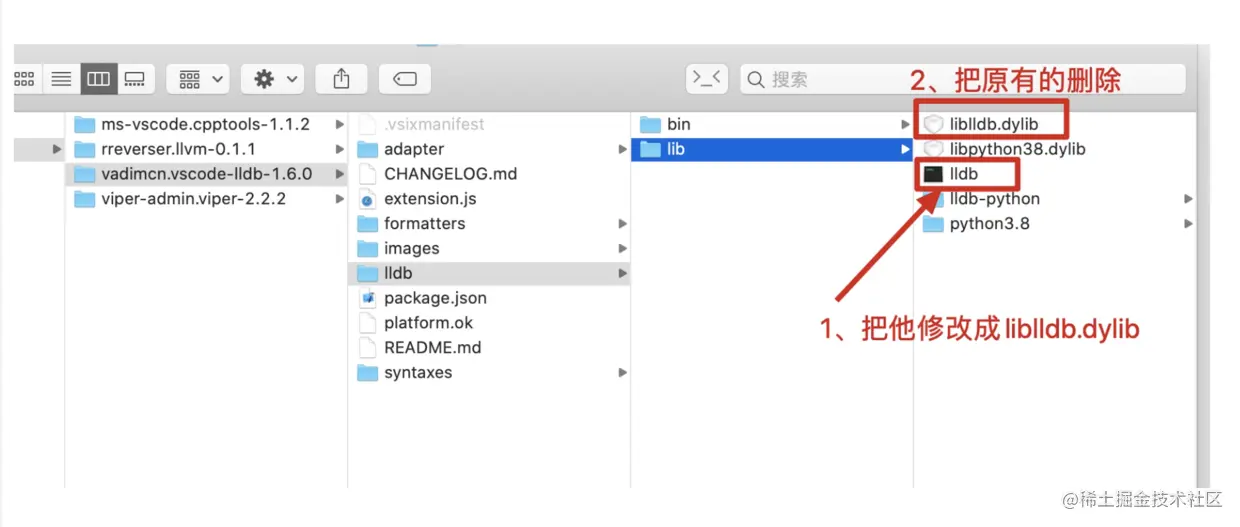Viewport: 1240px width, 527px height.
Task: Click the 搜索 search field
Action: click(962, 79)
